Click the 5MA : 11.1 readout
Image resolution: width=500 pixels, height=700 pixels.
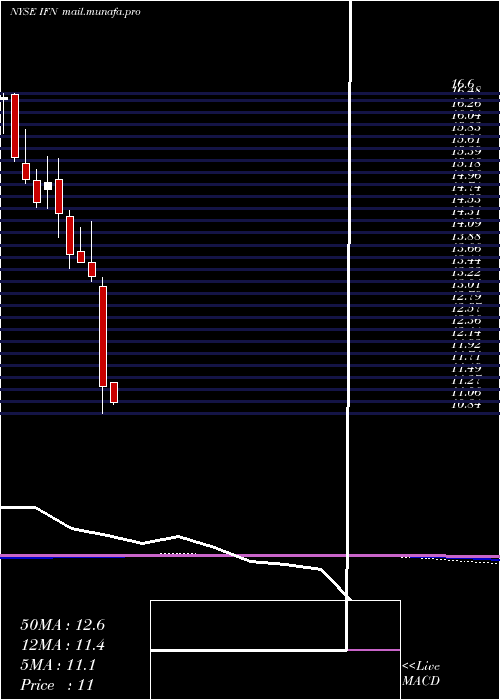pos(58,665)
